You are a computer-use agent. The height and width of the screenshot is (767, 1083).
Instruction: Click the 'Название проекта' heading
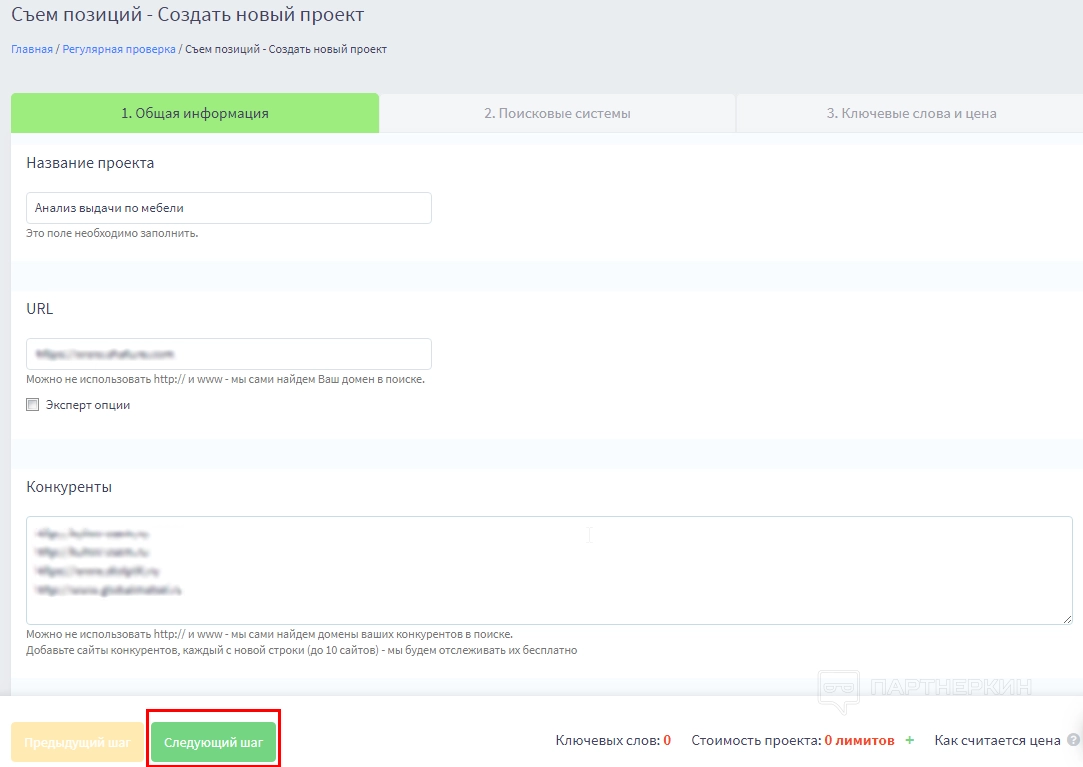(90, 163)
